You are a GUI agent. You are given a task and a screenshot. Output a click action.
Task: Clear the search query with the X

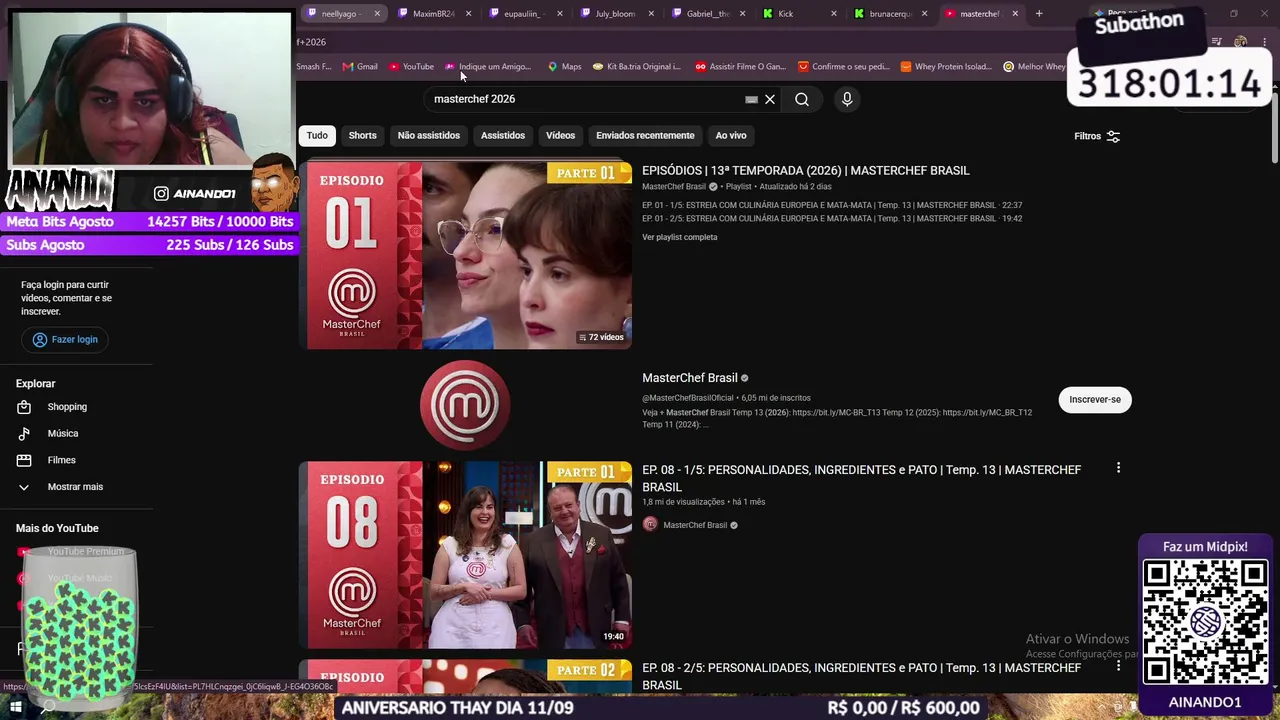tap(770, 99)
